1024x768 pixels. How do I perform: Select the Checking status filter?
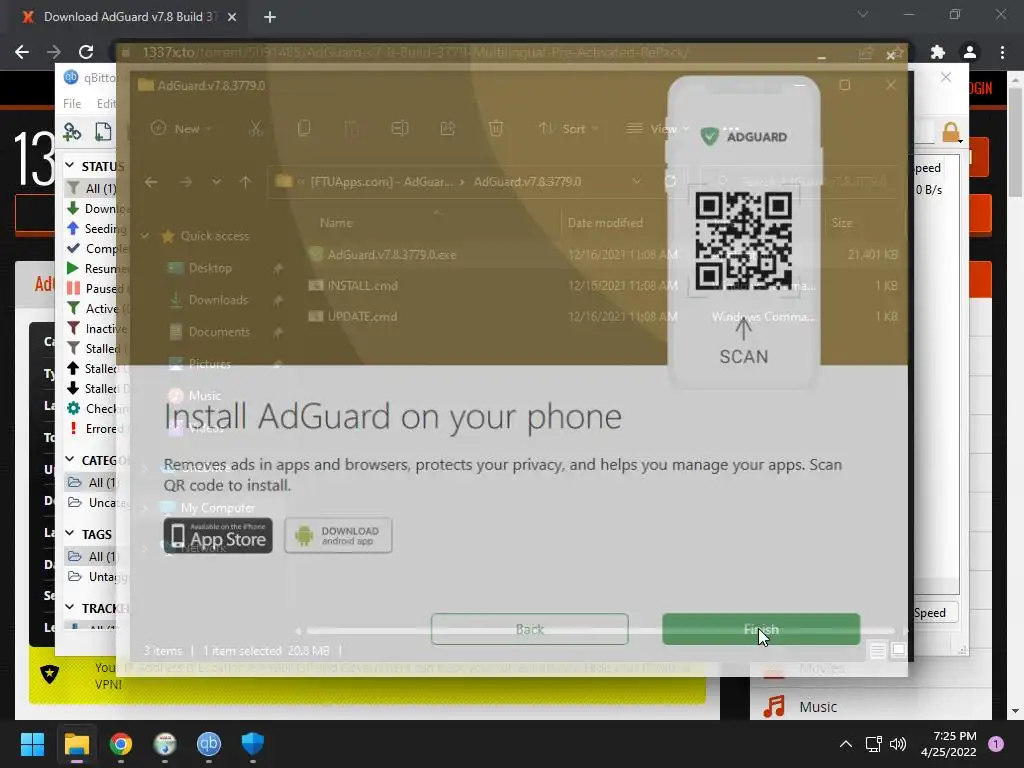[x=97, y=409]
